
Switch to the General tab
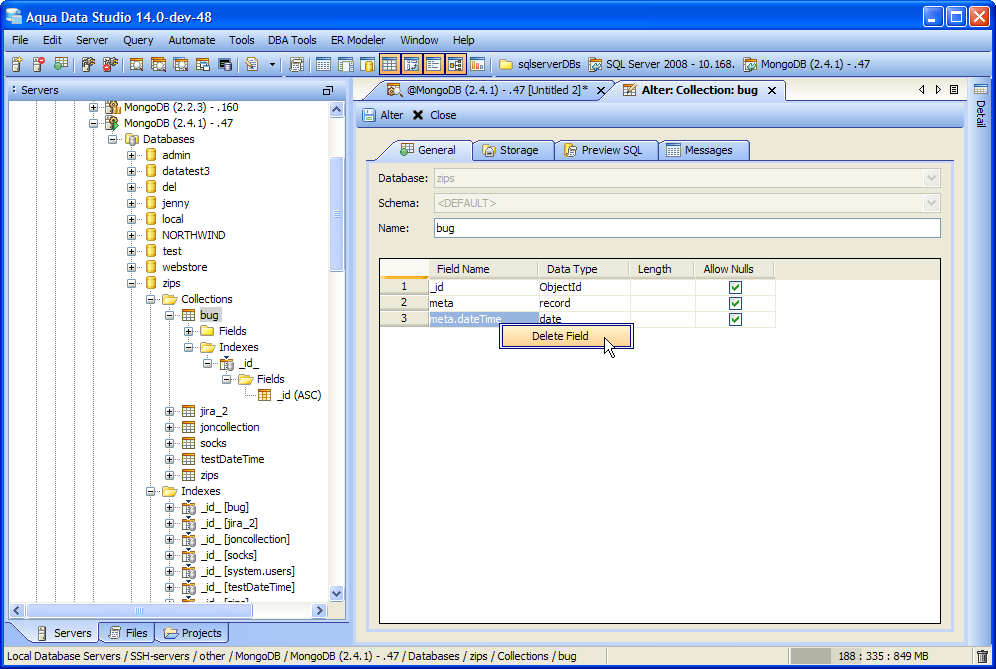click(x=427, y=150)
